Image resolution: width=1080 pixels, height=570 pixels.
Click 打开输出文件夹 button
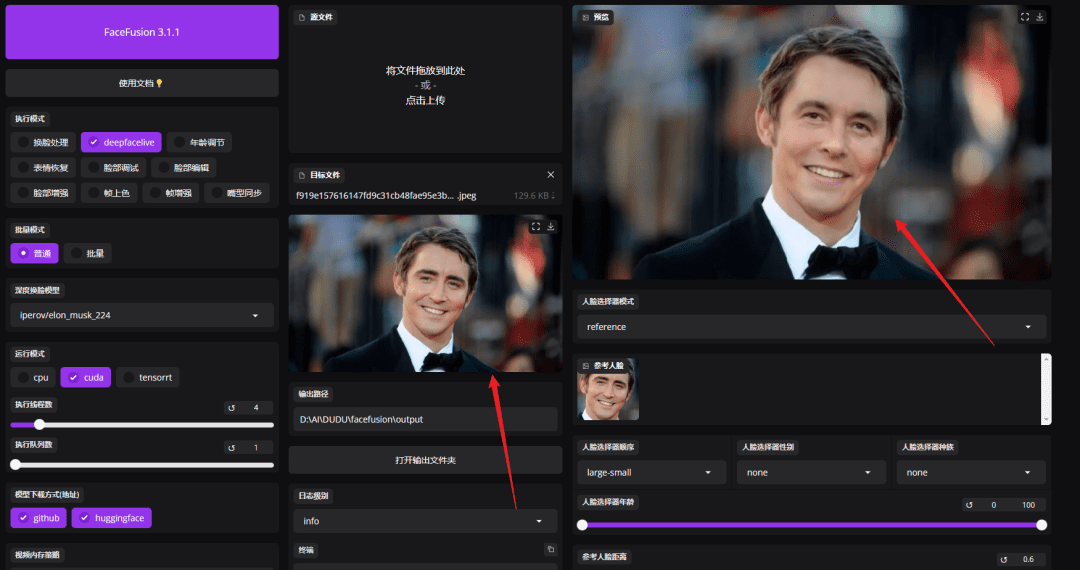[425, 460]
